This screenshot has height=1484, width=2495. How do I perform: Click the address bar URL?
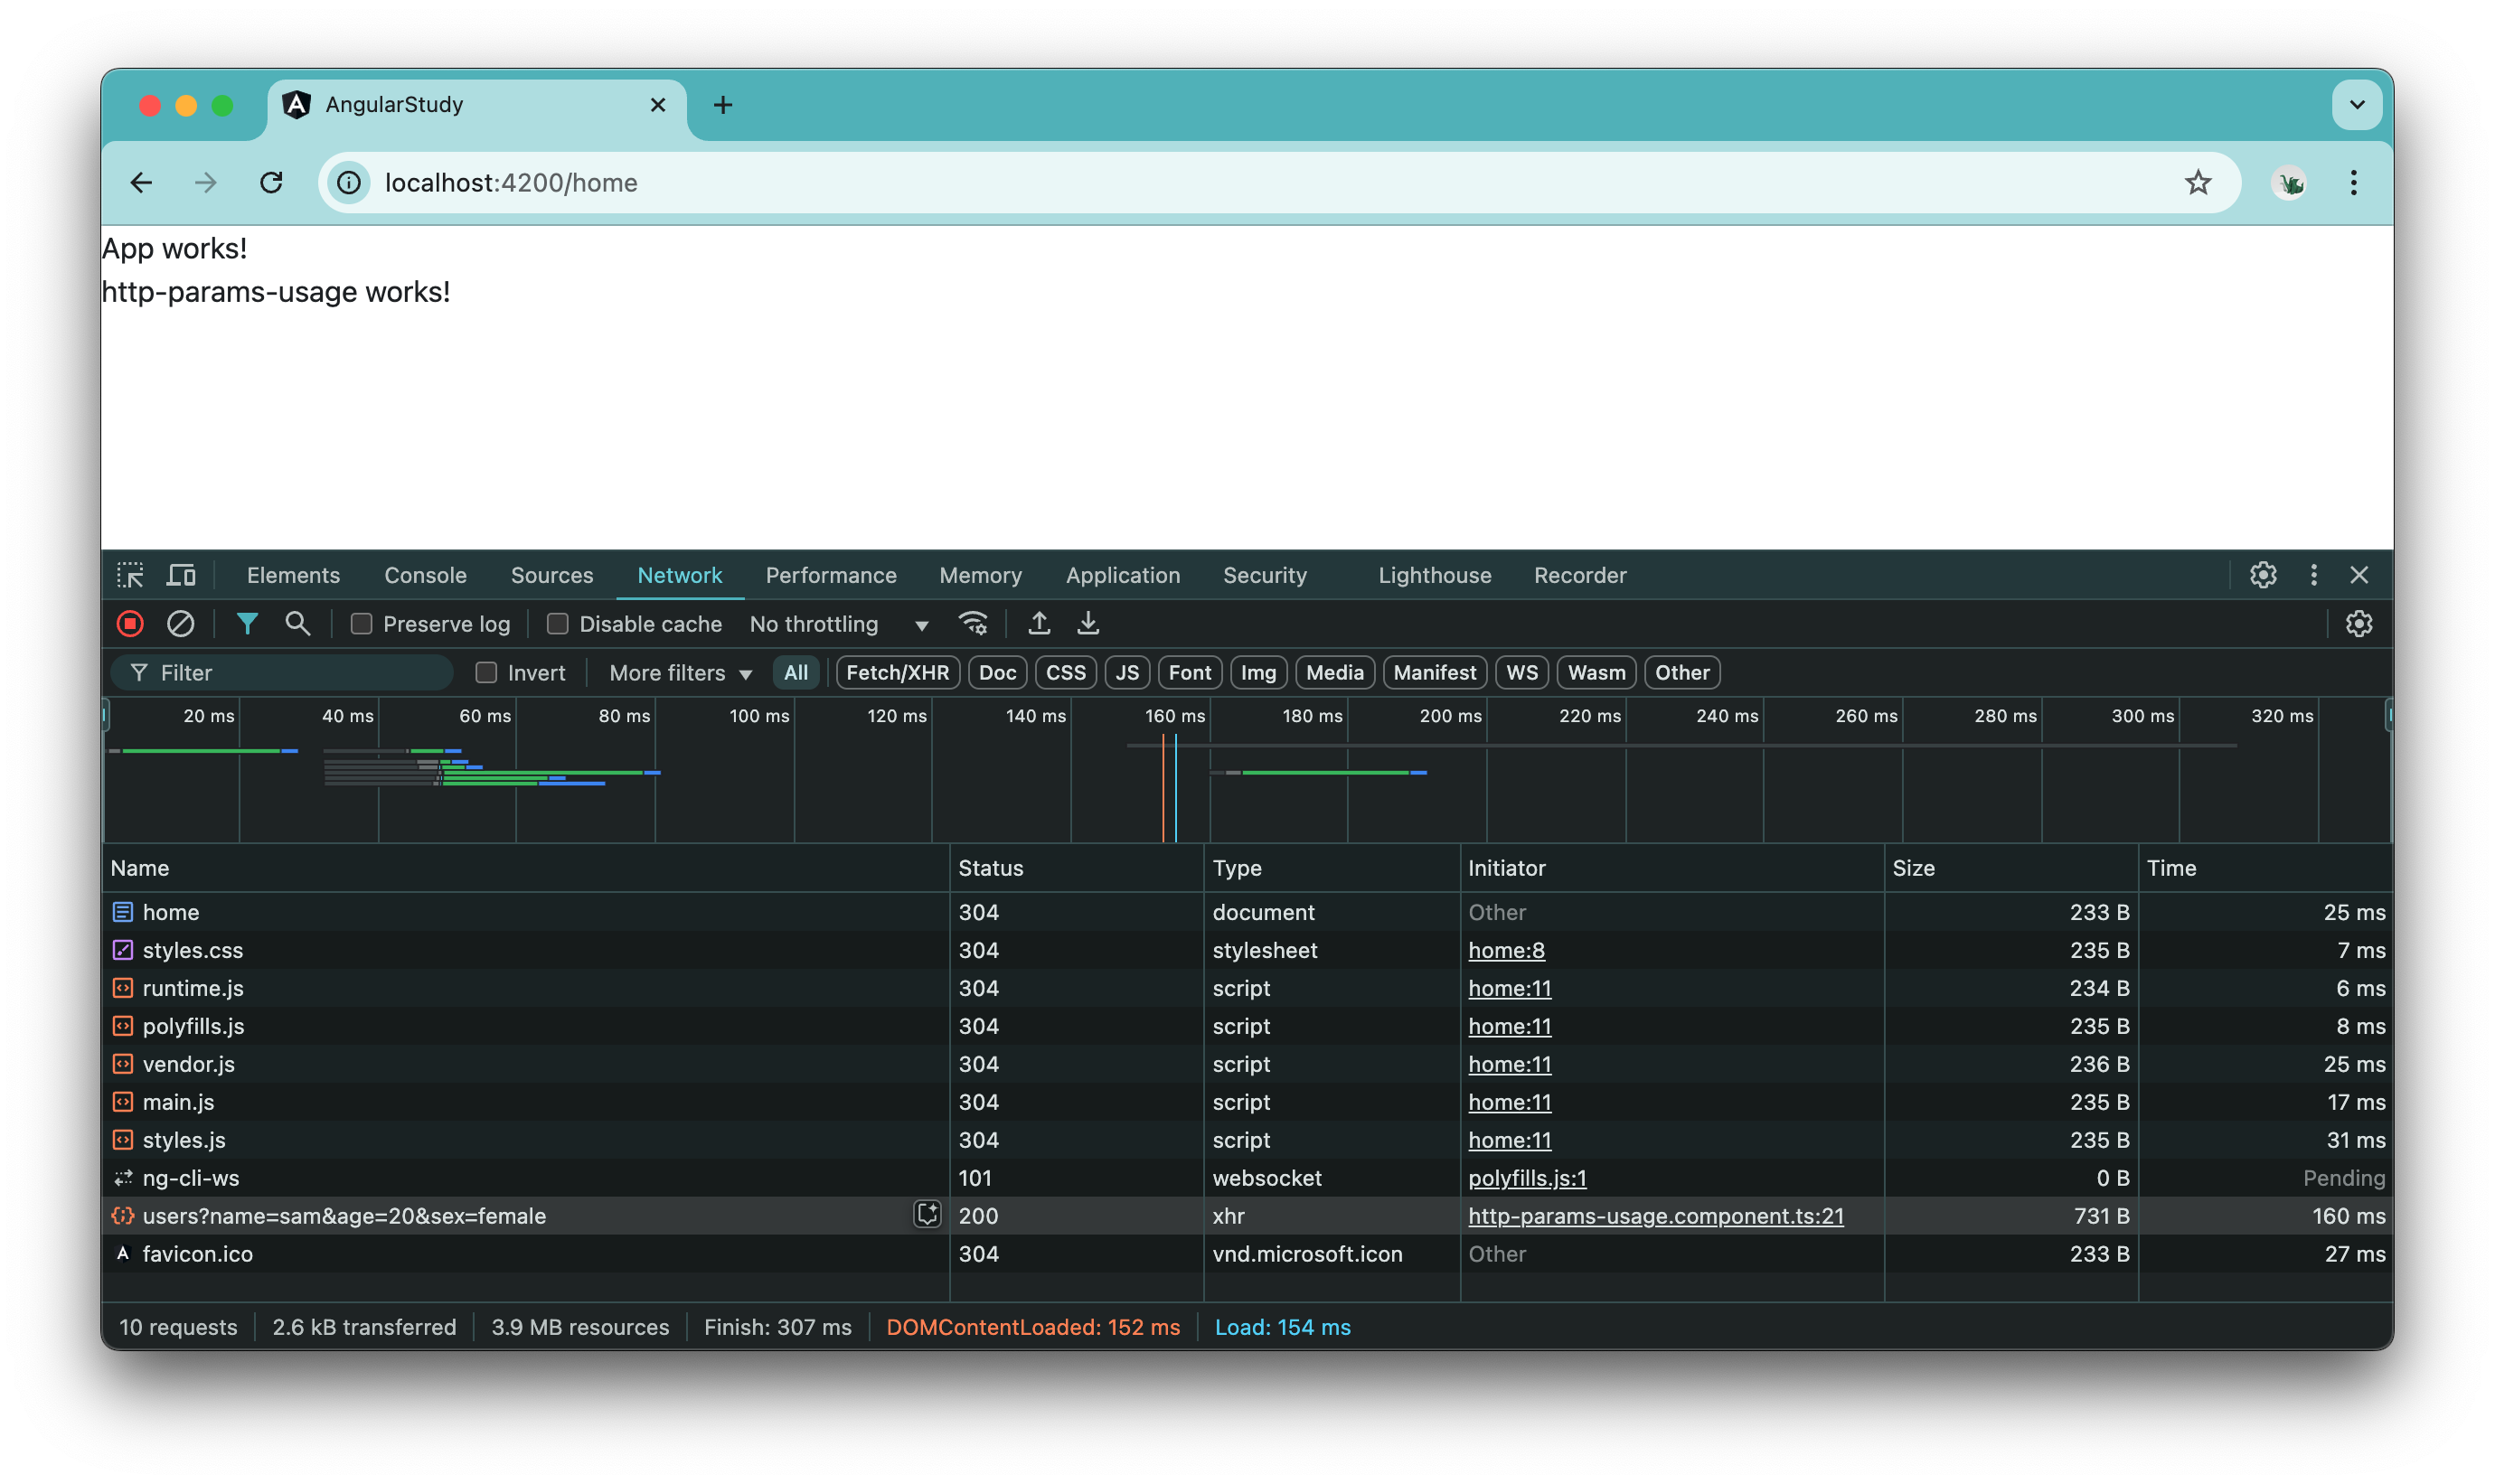coord(511,182)
